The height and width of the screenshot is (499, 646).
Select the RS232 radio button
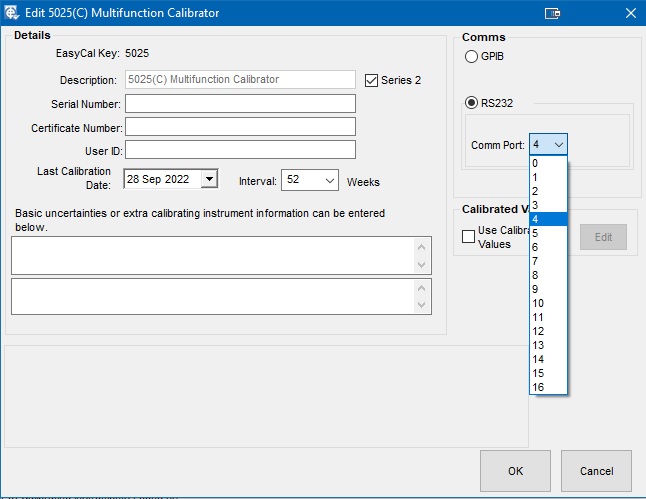point(472,102)
